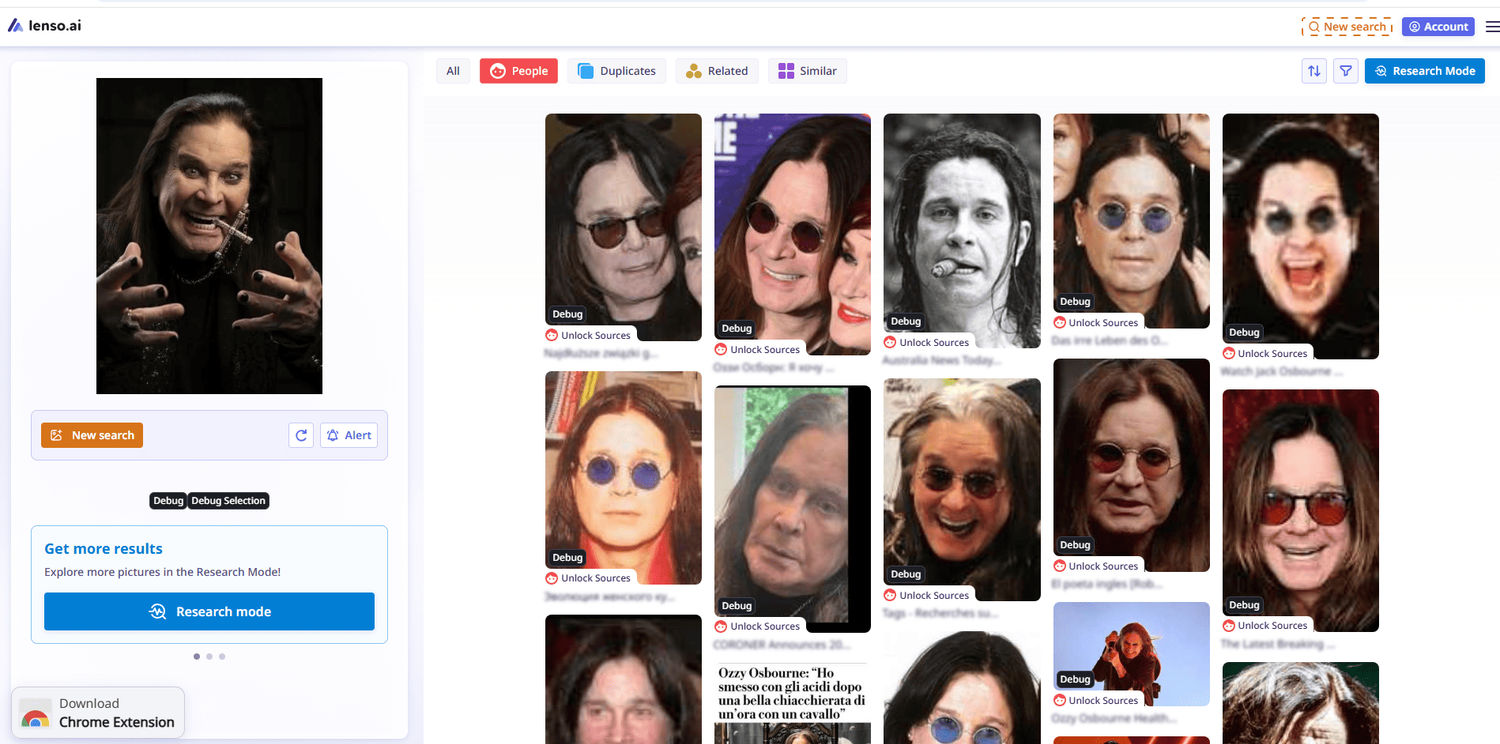Viewport: 1500px width, 744px height.
Task: Click the 'Das irre Leben des O...' caption
Action: click(1107, 341)
